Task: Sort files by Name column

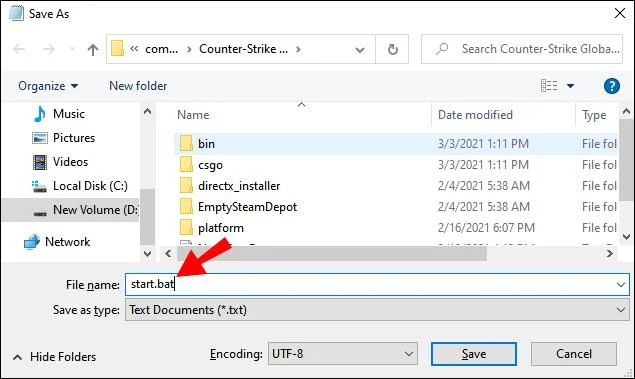Action: [193, 115]
